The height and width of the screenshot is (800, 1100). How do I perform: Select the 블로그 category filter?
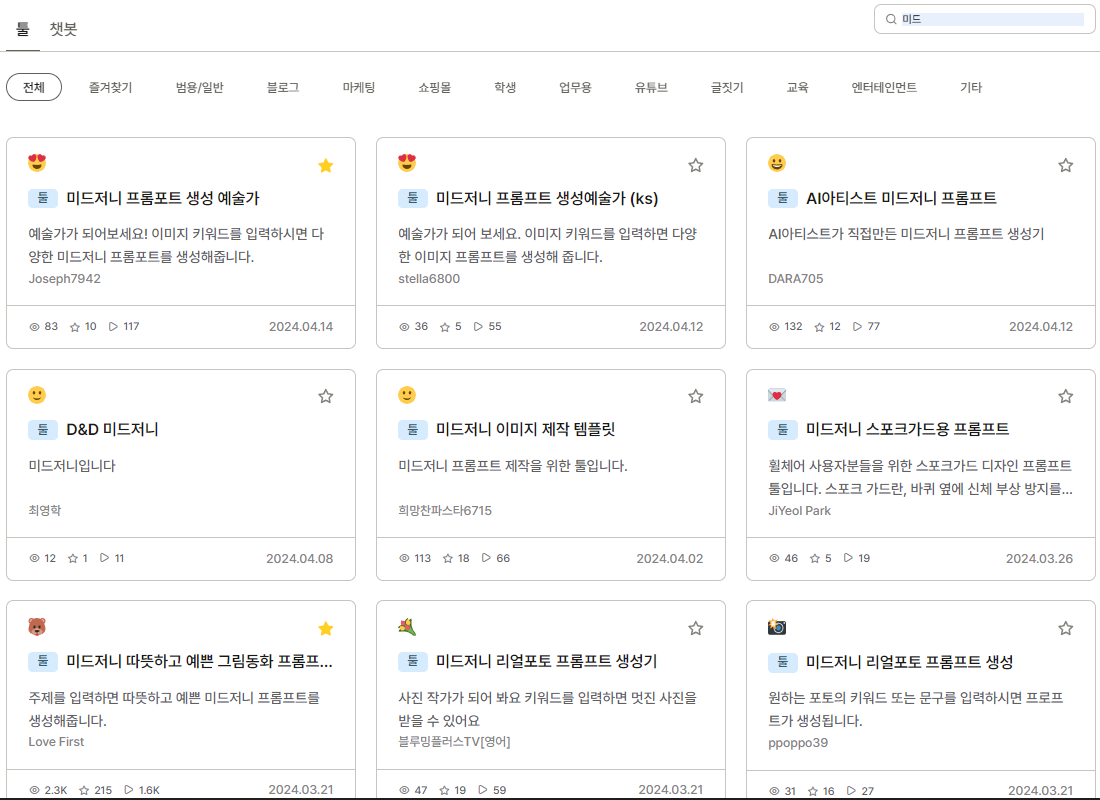click(283, 87)
